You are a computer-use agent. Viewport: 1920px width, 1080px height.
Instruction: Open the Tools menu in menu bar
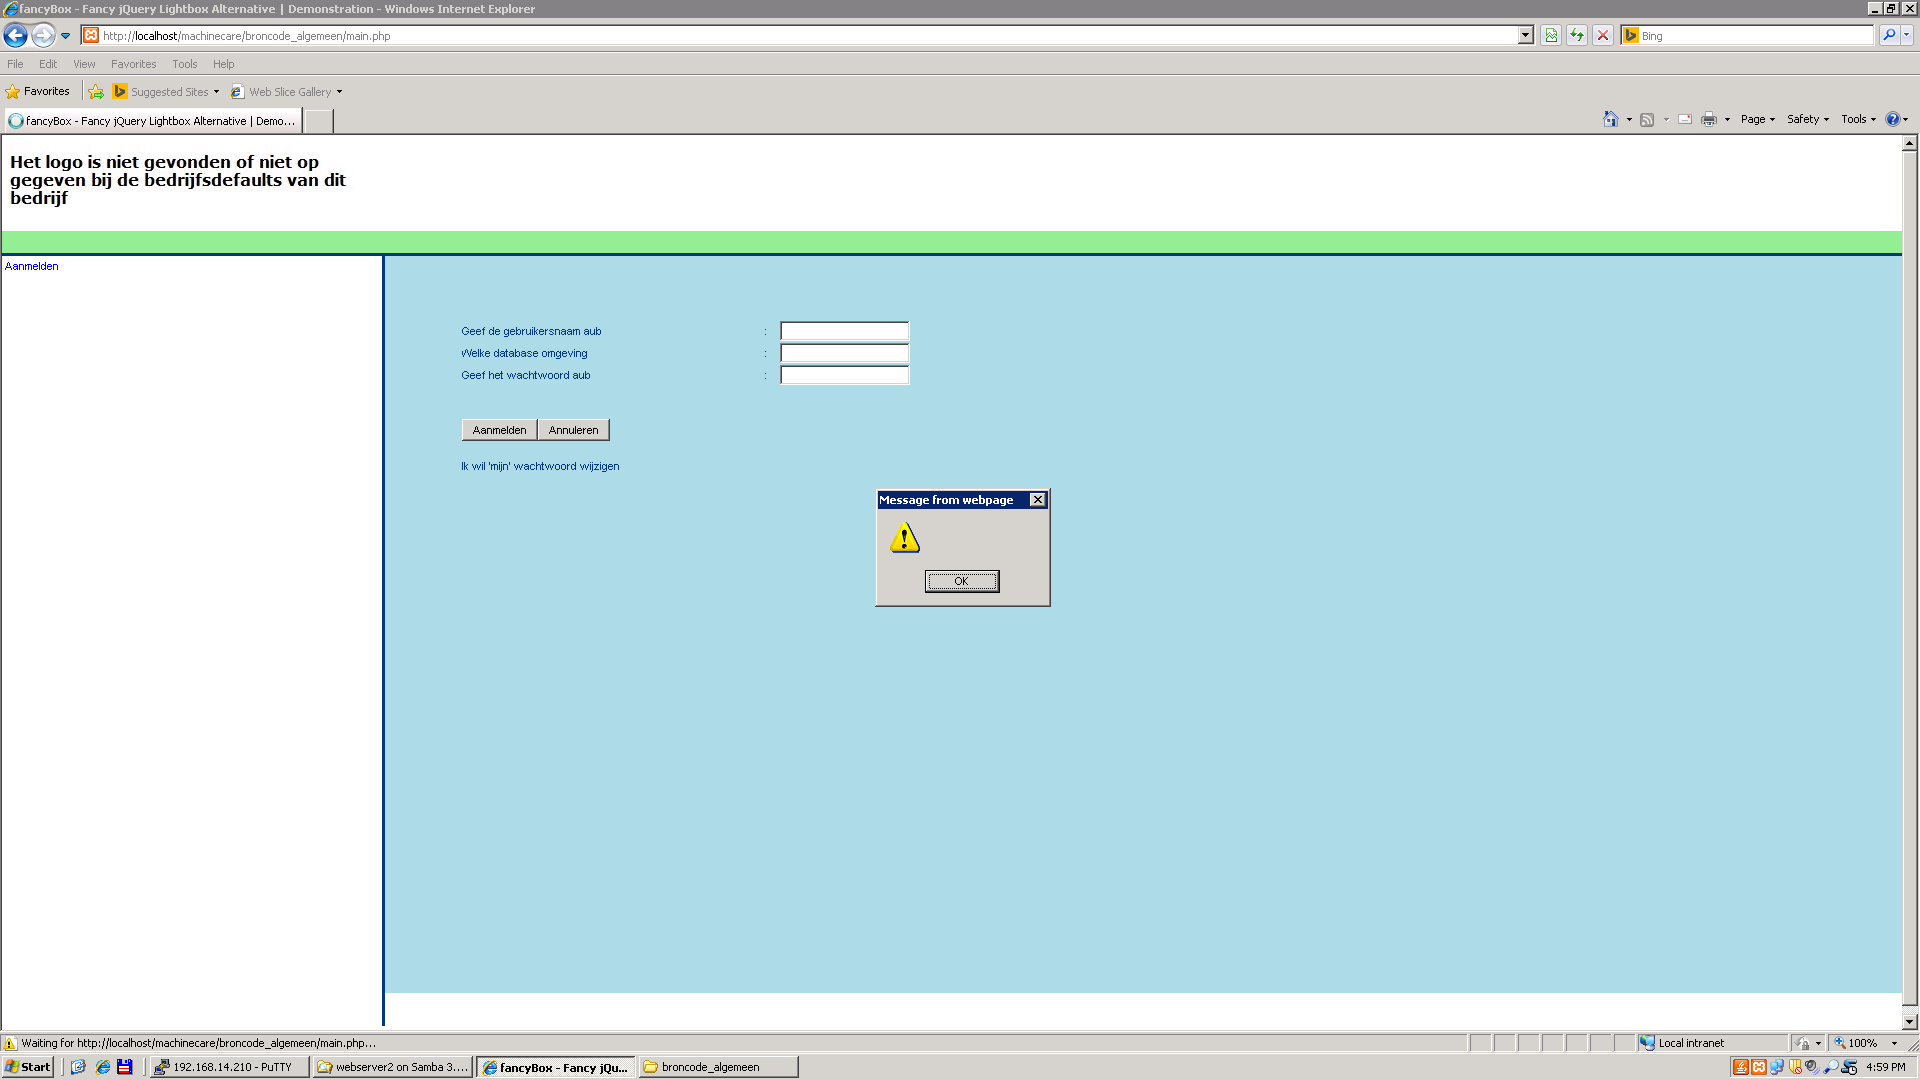pos(185,64)
